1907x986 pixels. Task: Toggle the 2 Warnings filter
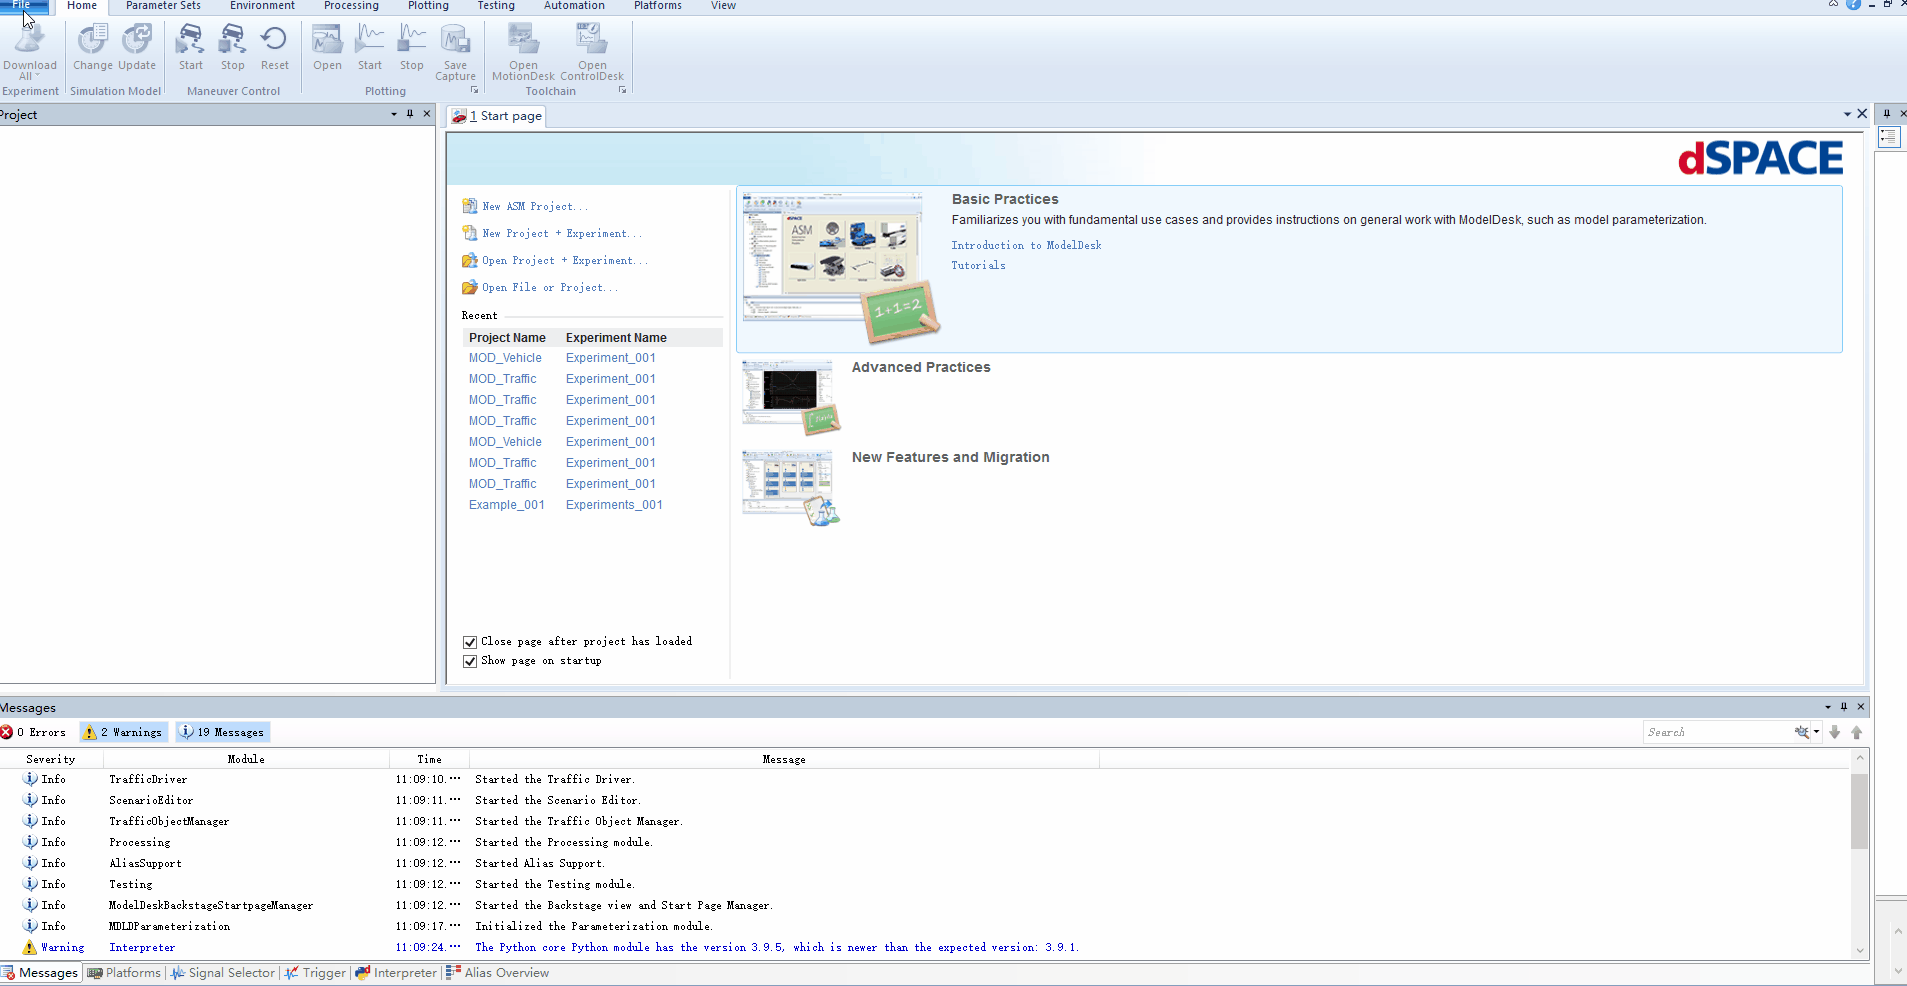pos(122,732)
